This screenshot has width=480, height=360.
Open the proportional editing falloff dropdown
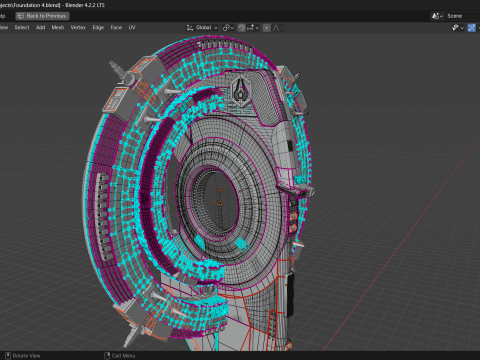pos(278,28)
